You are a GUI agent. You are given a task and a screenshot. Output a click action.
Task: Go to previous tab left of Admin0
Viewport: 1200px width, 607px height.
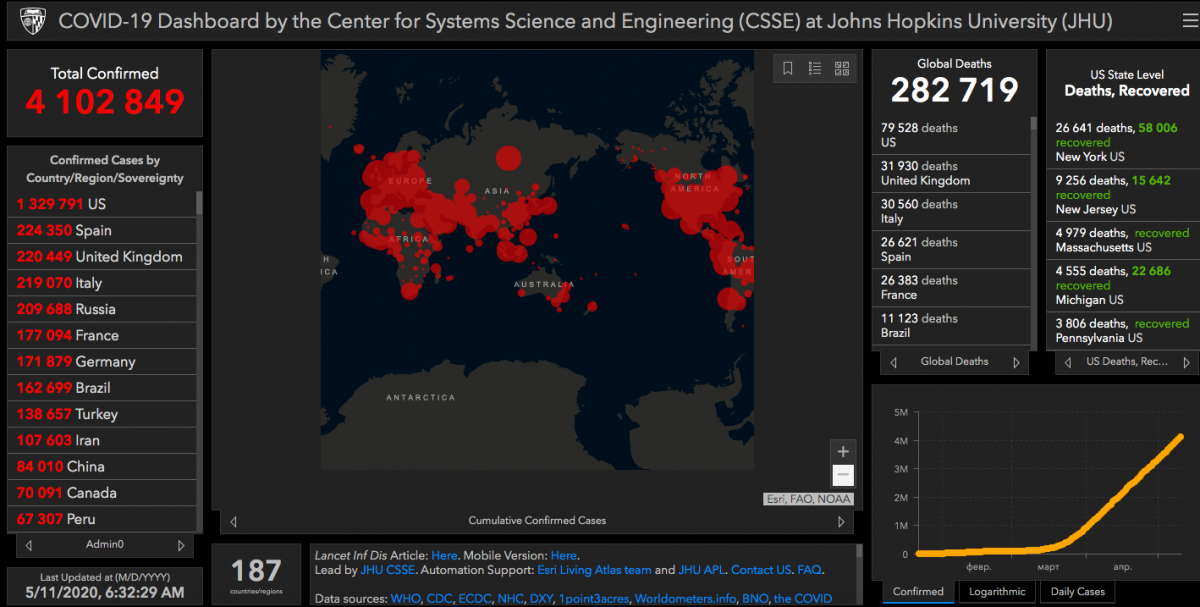[29, 545]
